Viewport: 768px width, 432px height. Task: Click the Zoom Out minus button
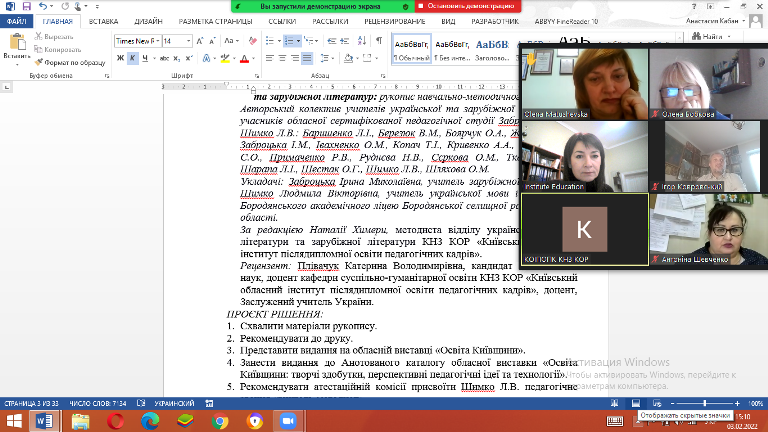tap(672, 403)
